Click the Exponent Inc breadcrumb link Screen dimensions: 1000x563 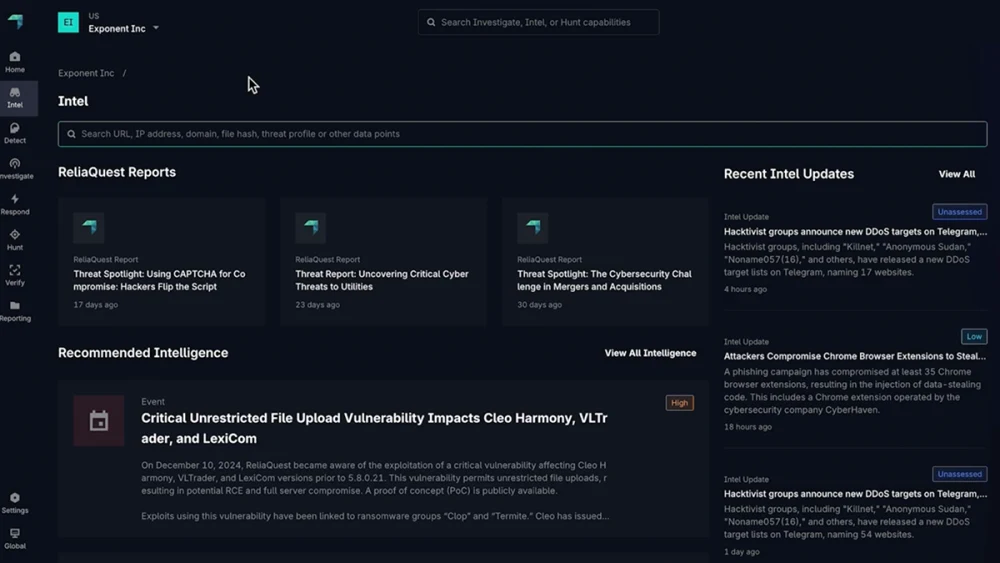[x=86, y=73]
